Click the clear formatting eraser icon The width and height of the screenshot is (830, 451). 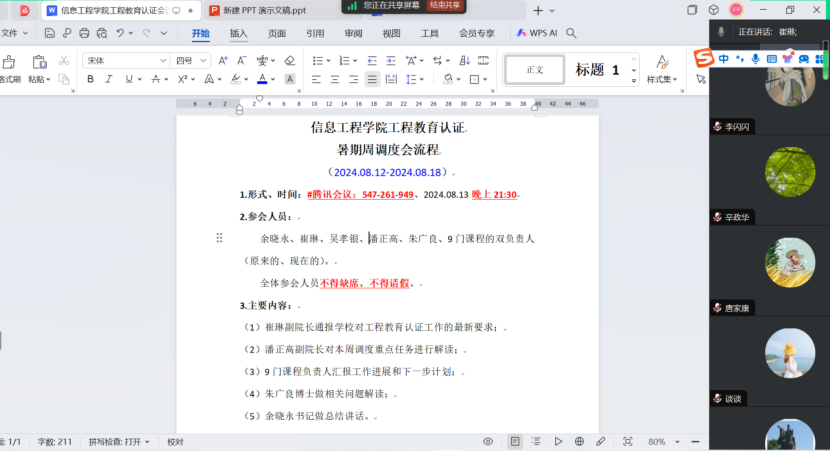coord(289,61)
